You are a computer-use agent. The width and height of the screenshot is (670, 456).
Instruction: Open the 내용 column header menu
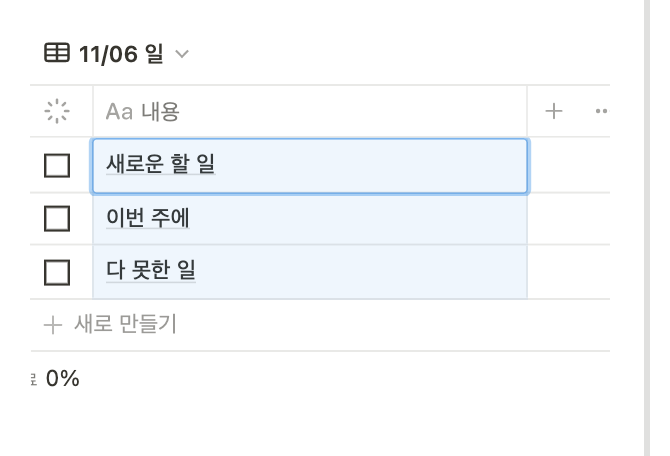[x=161, y=111]
